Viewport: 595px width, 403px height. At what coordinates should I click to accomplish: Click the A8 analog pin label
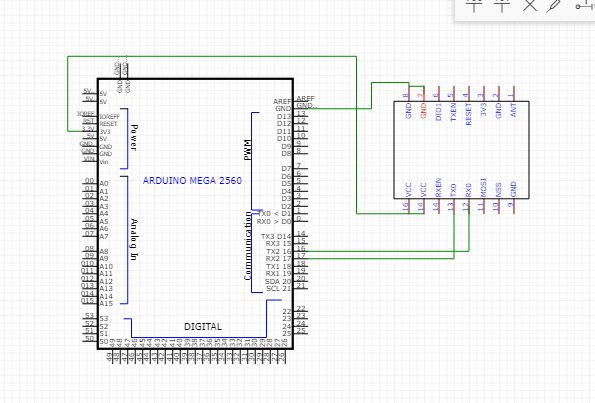coord(104,251)
